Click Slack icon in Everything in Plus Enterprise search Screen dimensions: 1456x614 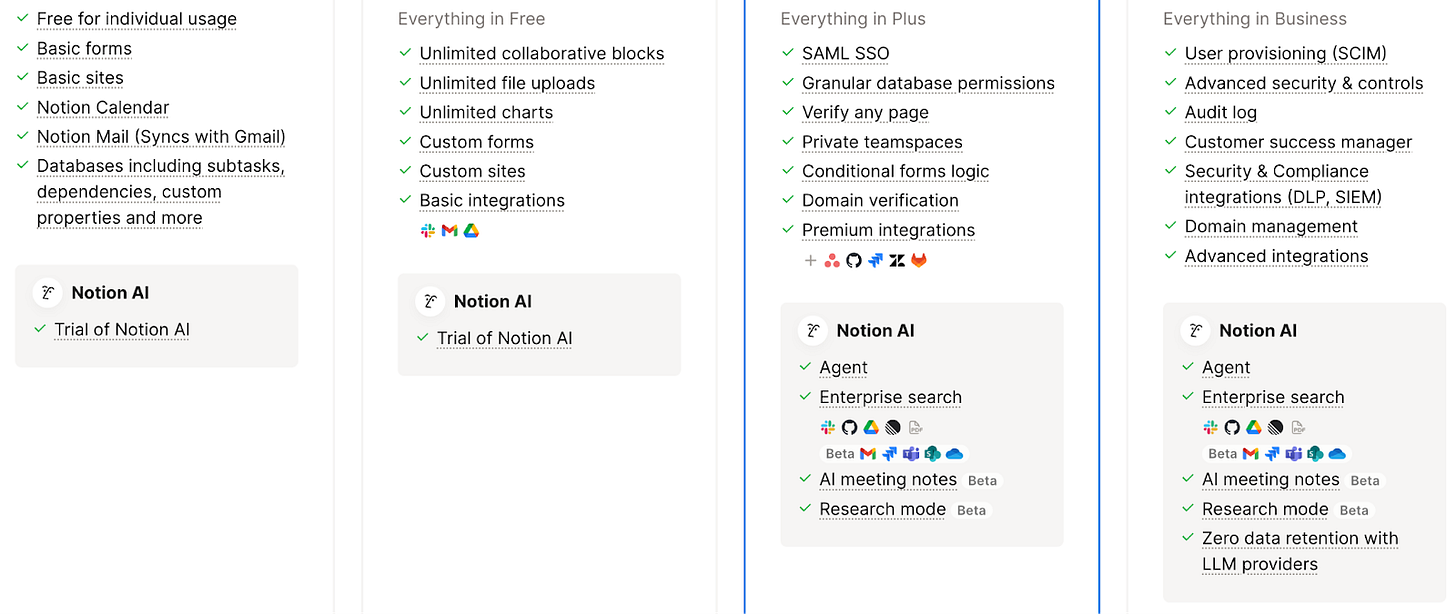pos(828,427)
